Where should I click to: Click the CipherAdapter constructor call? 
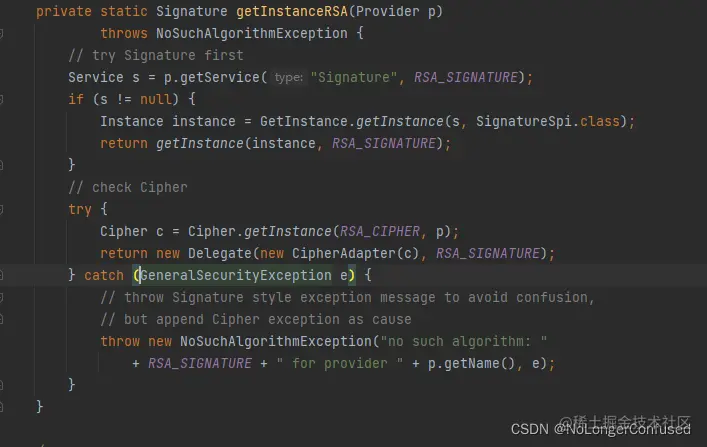point(343,253)
